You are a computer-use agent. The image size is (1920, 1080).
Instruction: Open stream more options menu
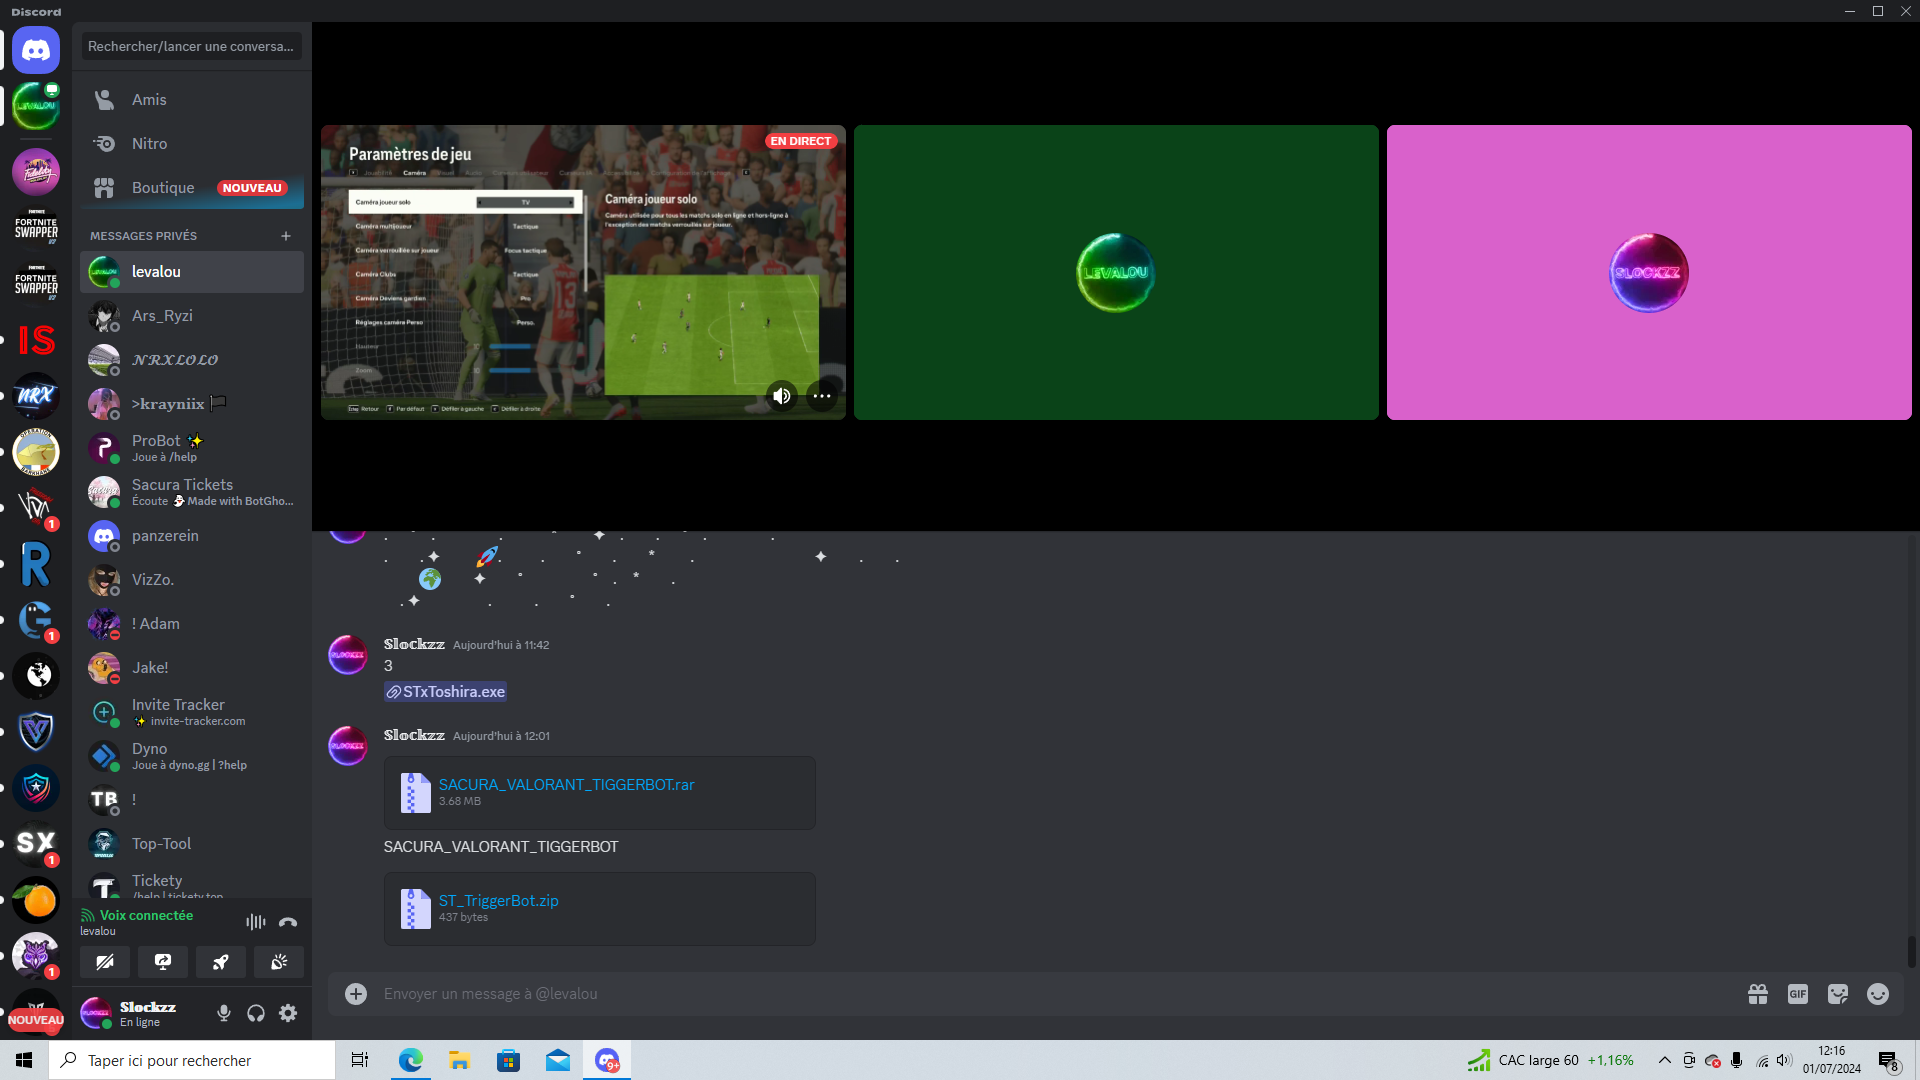coord(822,396)
